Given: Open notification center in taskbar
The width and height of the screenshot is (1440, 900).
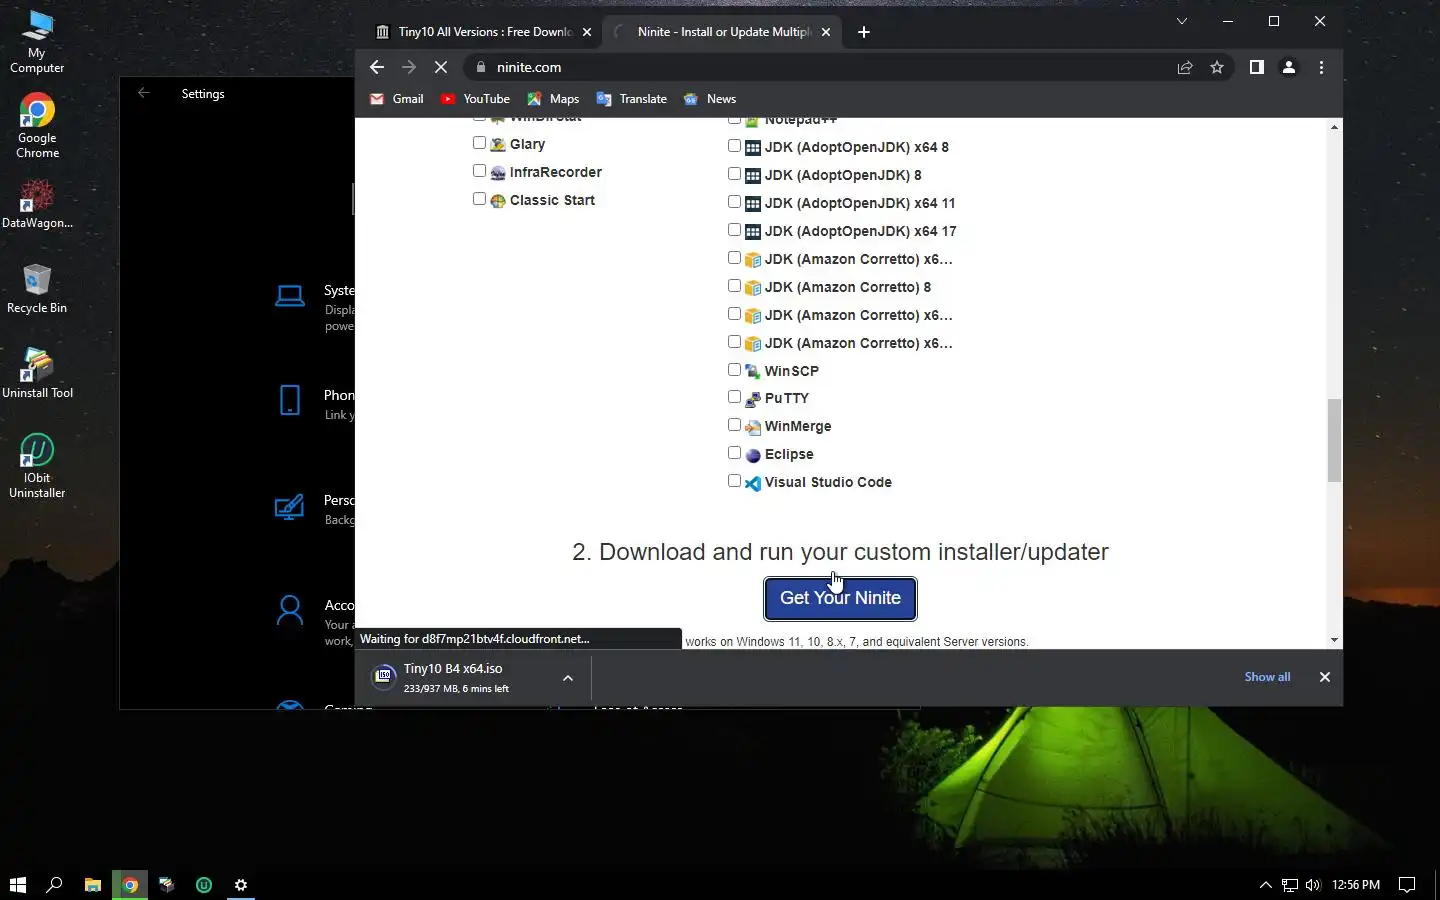Looking at the screenshot, I should click(1407, 884).
